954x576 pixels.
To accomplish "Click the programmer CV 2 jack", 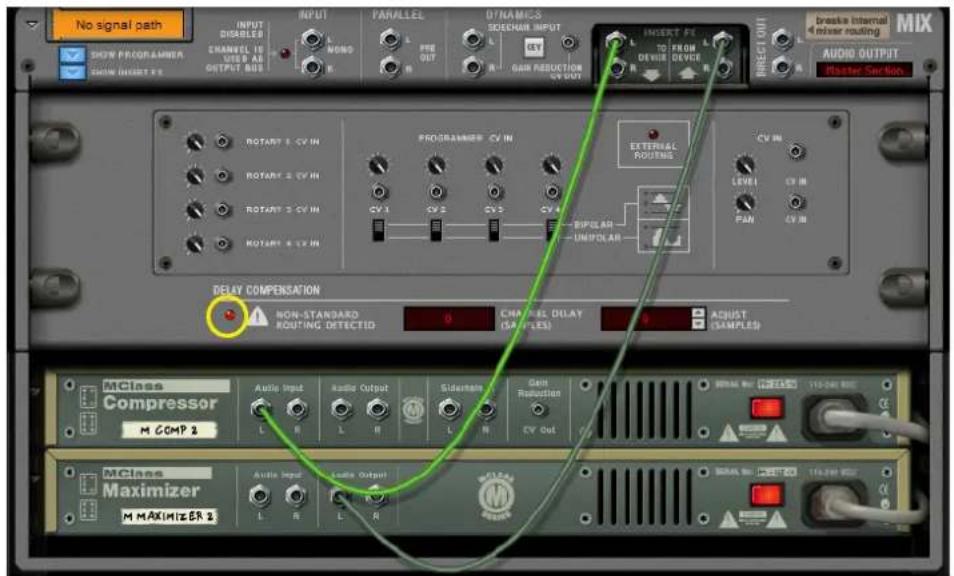I will point(436,192).
